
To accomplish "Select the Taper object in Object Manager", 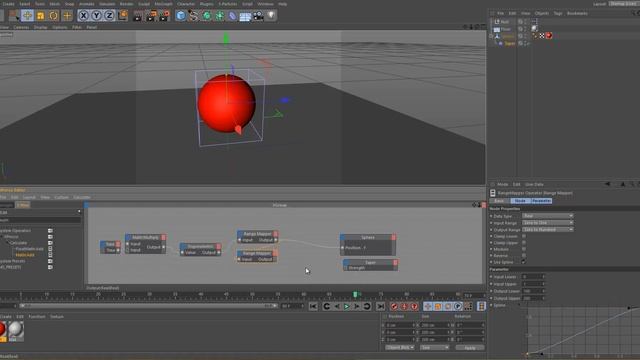I will [510, 43].
